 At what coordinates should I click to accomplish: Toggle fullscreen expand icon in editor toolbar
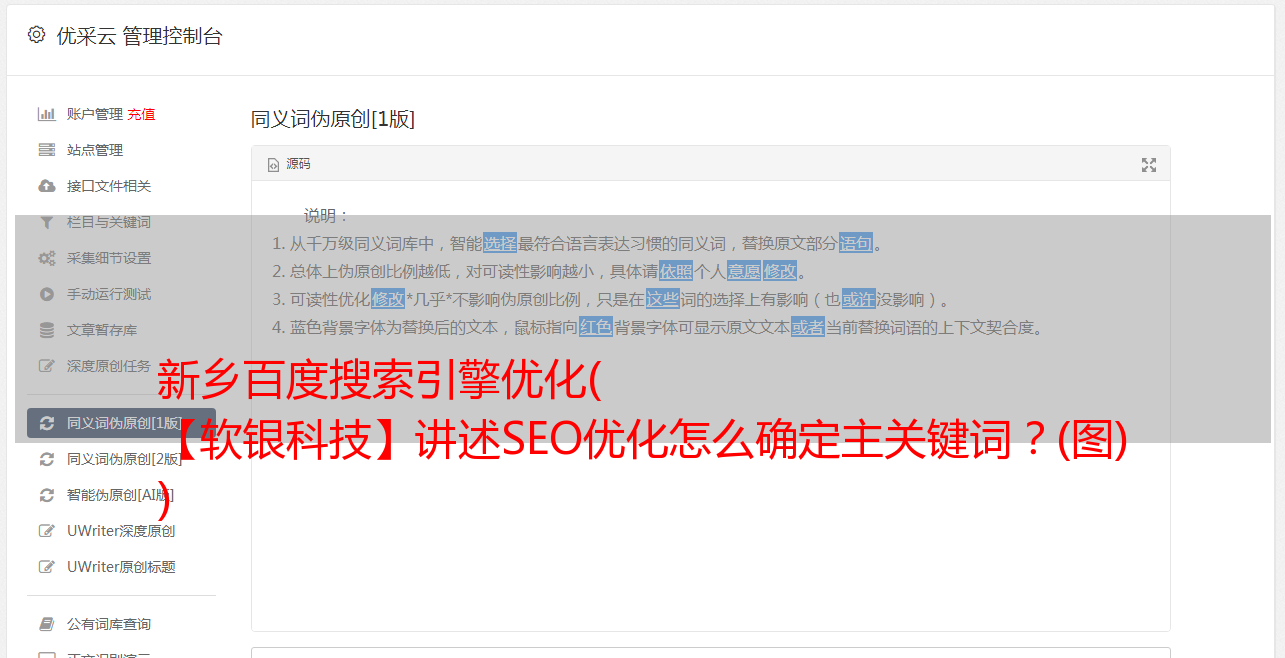tap(1149, 165)
